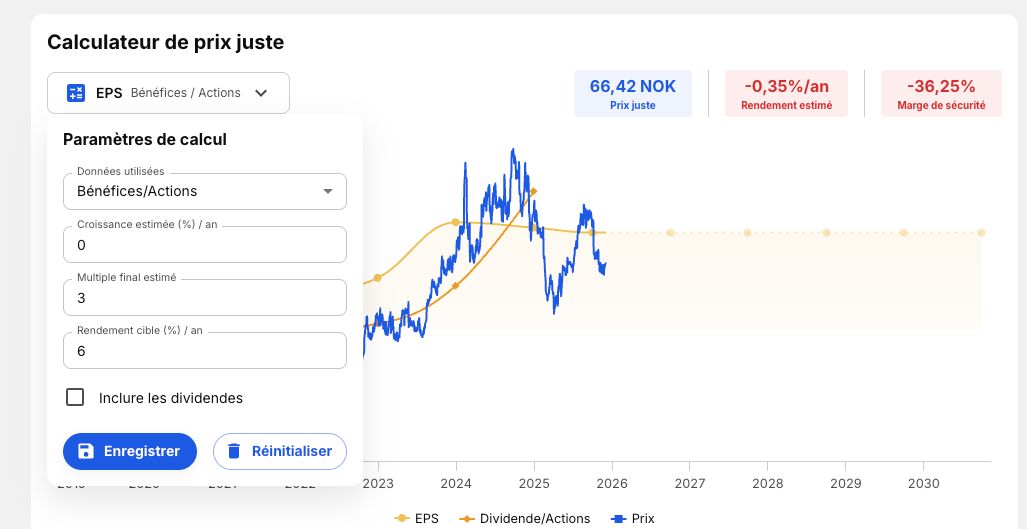Click the Multiple final estimé field
The width and height of the screenshot is (1027, 529).
tap(205, 298)
